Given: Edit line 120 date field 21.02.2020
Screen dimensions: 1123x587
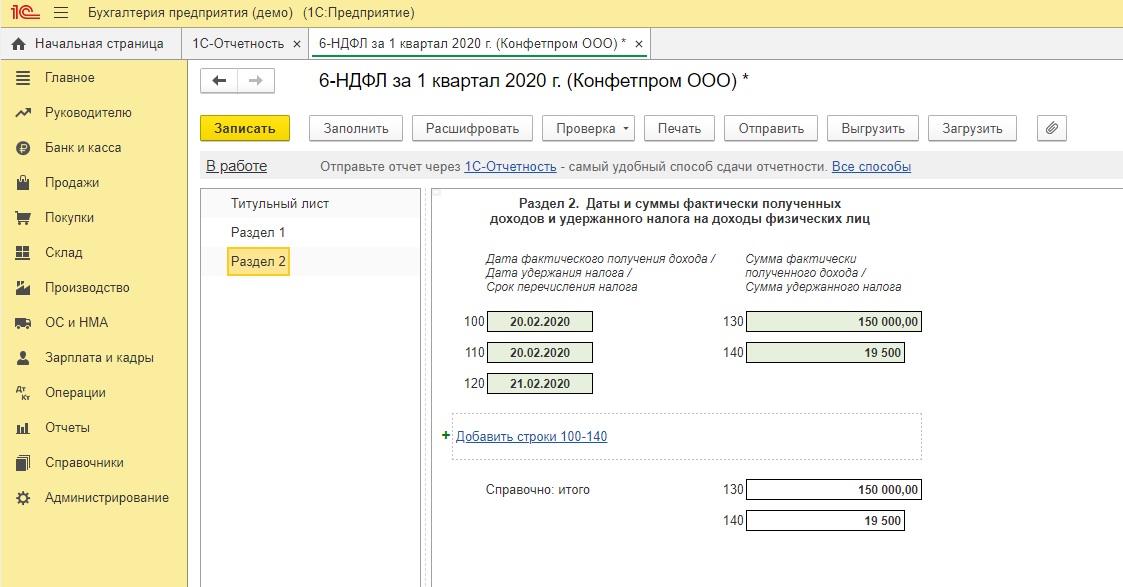Looking at the screenshot, I should 540,383.
